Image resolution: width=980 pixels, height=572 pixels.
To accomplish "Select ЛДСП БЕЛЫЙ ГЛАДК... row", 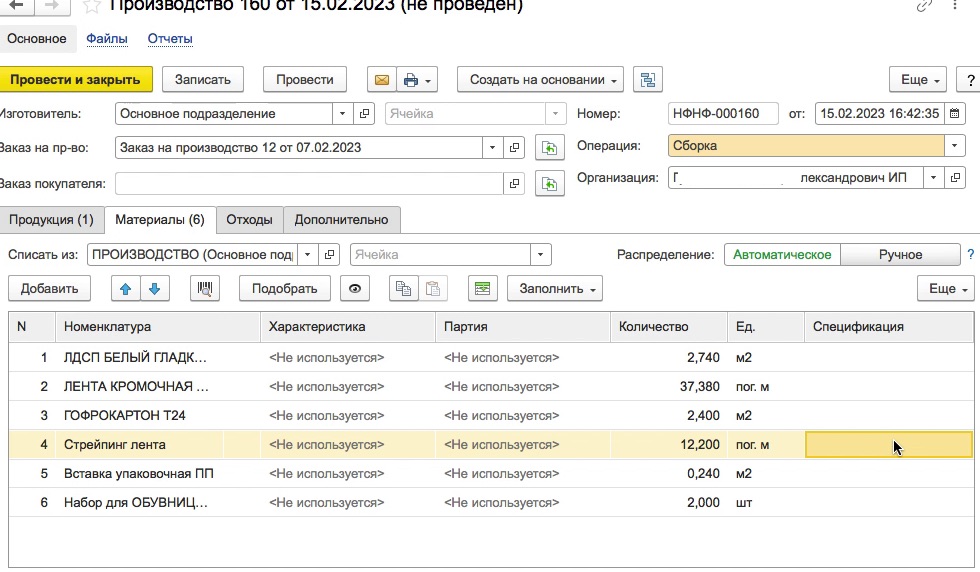I will tap(491, 358).
